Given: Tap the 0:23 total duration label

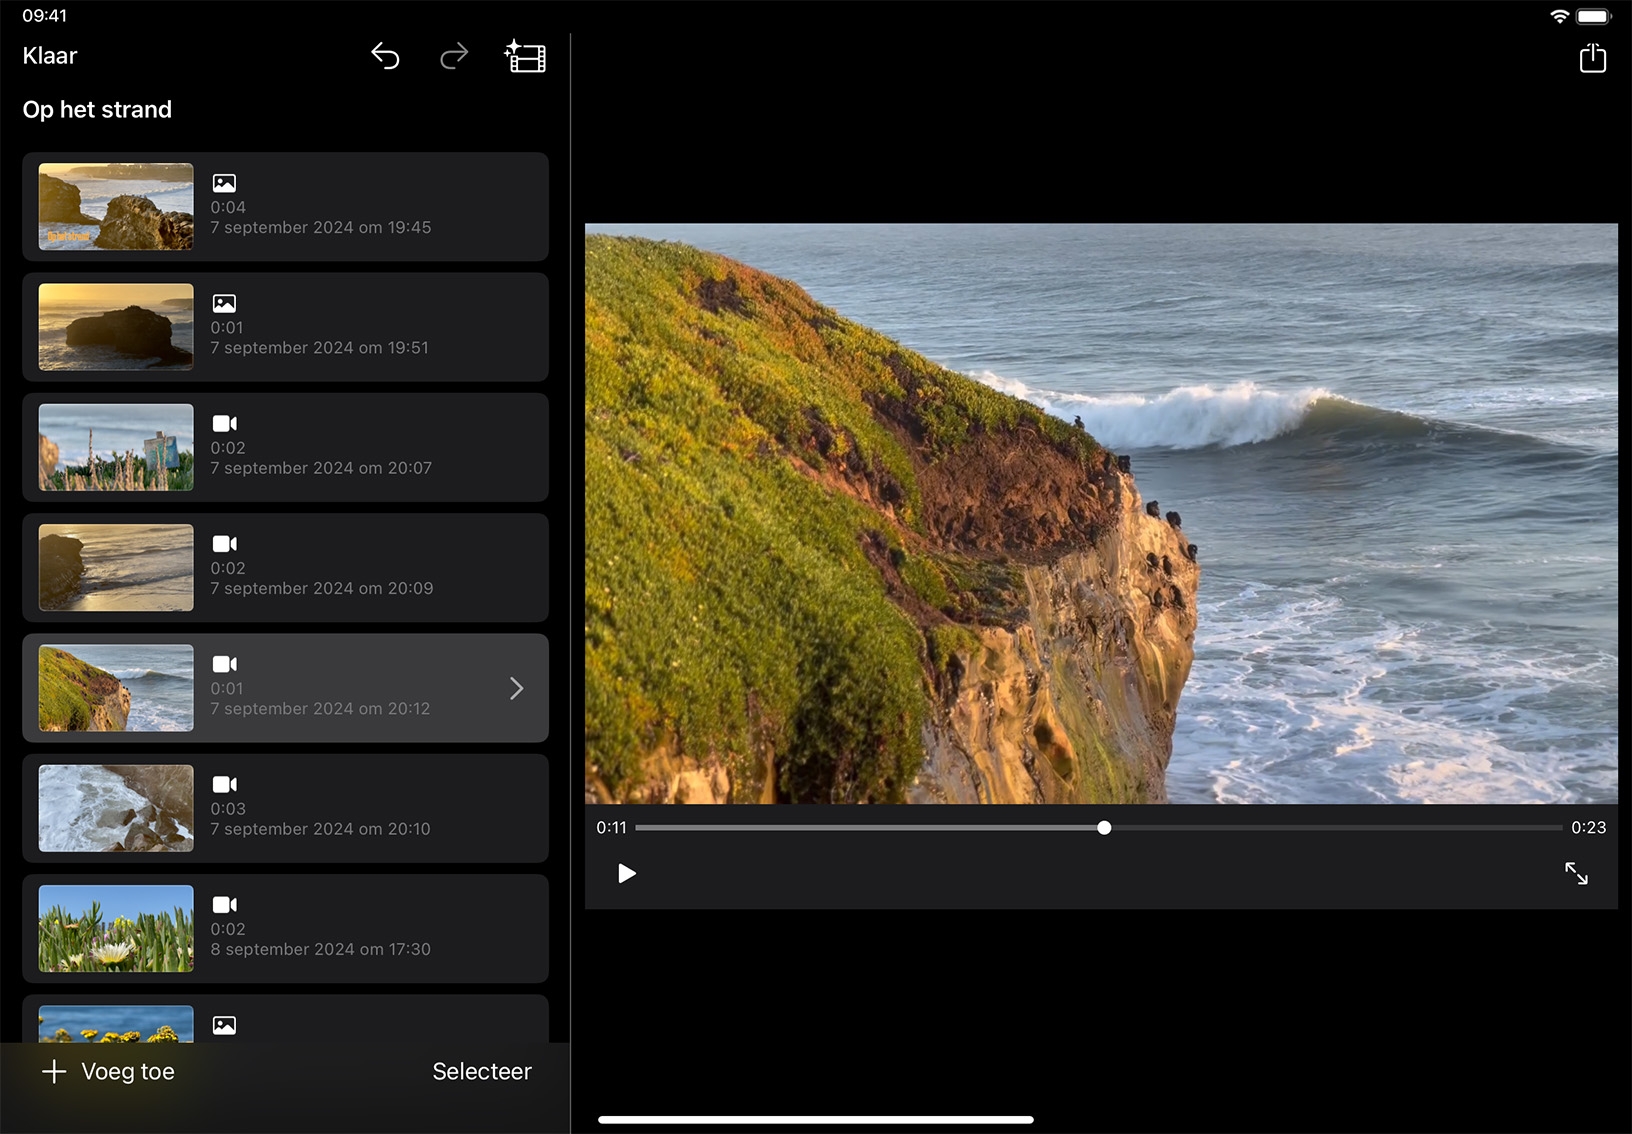Looking at the screenshot, I should pos(1588,828).
